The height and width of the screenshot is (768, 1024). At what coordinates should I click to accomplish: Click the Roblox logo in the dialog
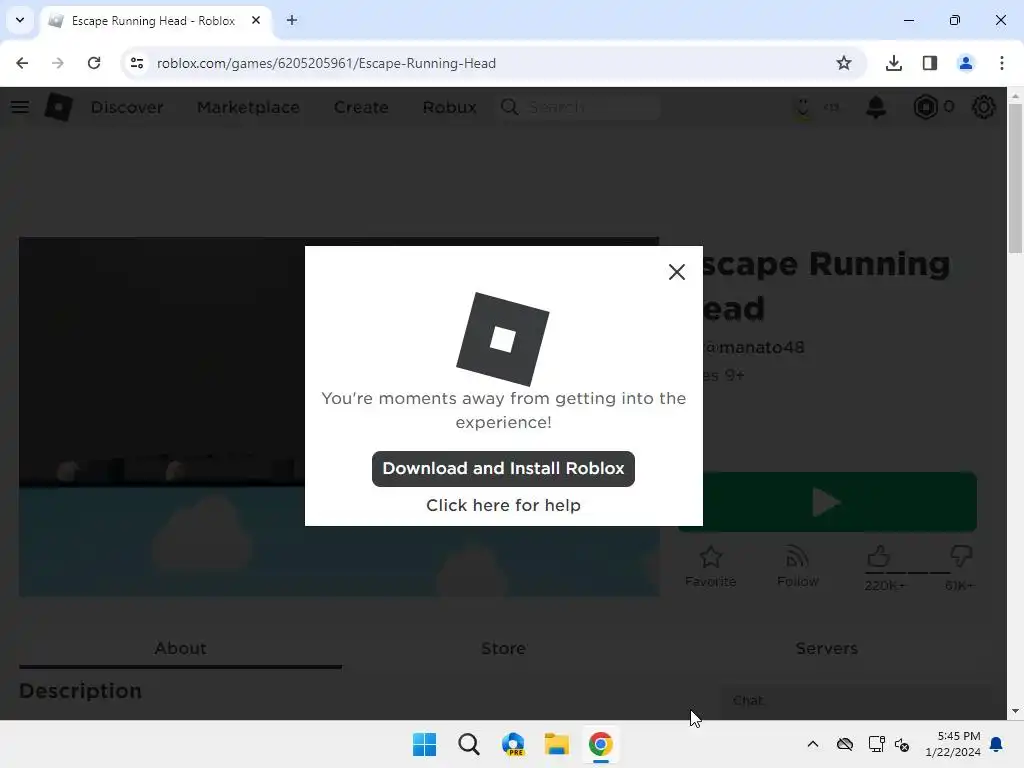pos(502,339)
